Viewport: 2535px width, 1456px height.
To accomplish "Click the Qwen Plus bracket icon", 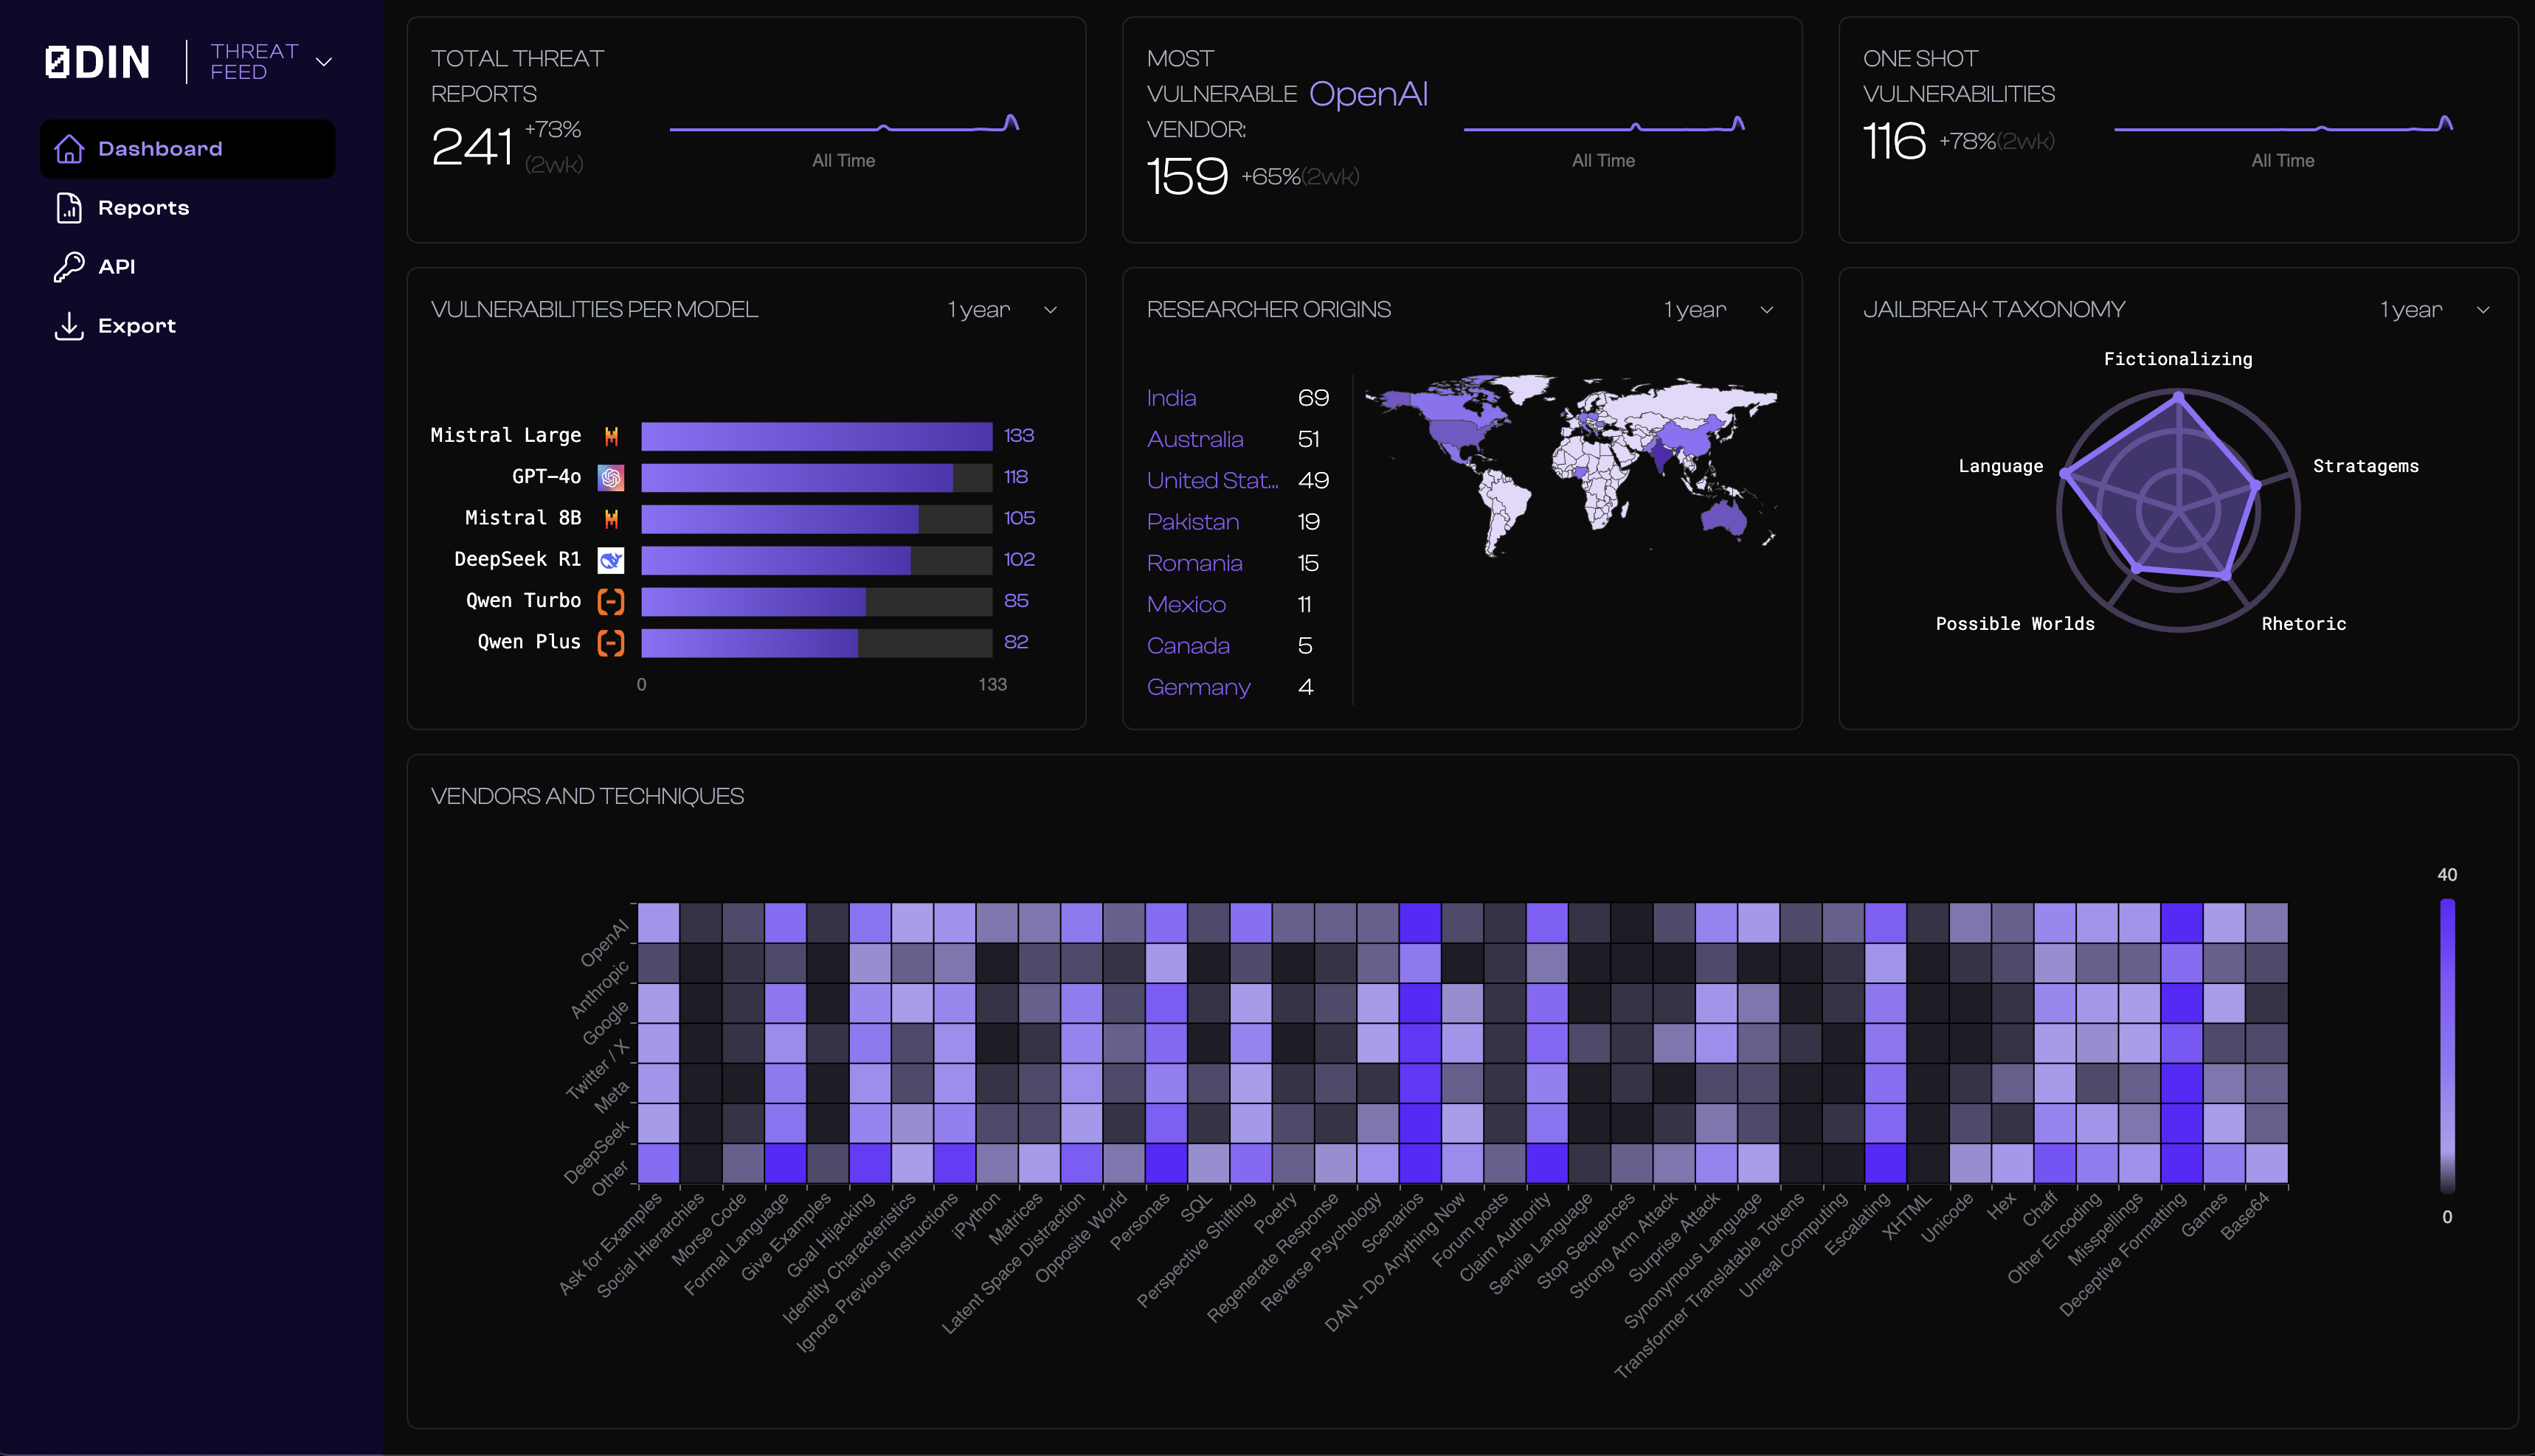I will click(x=611, y=643).
